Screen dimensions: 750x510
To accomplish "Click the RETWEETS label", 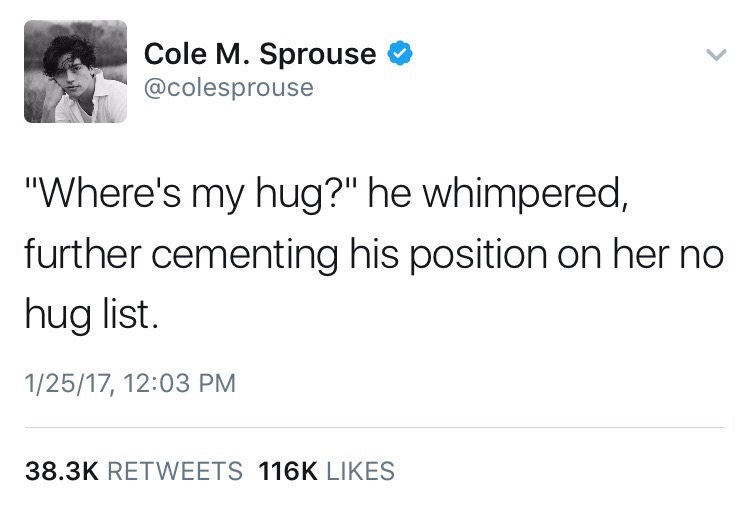I will coord(174,470).
